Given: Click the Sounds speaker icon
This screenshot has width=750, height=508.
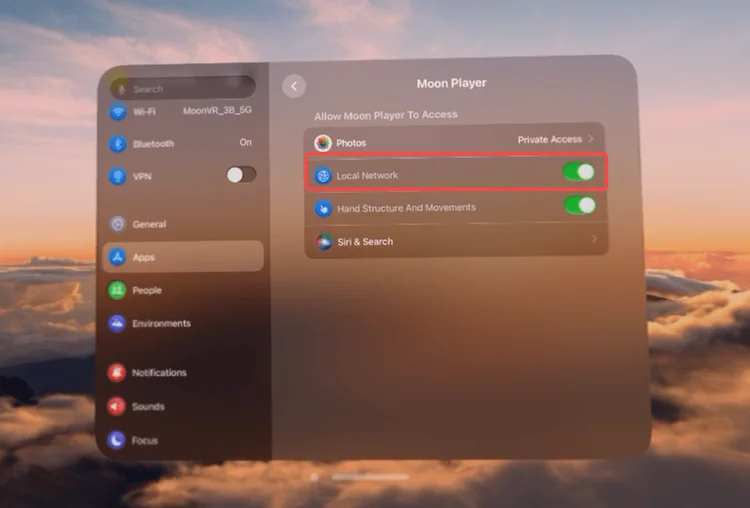Looking at the screenshot, I should (117, 406).
